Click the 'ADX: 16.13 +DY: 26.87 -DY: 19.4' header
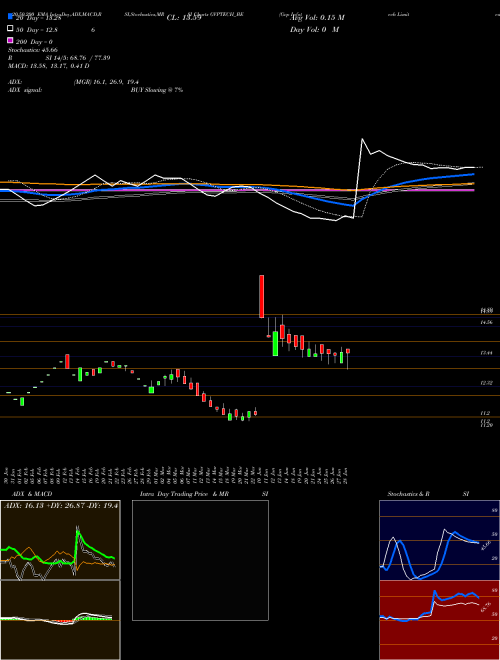500x660 pixels. click(x=61, y=506)
